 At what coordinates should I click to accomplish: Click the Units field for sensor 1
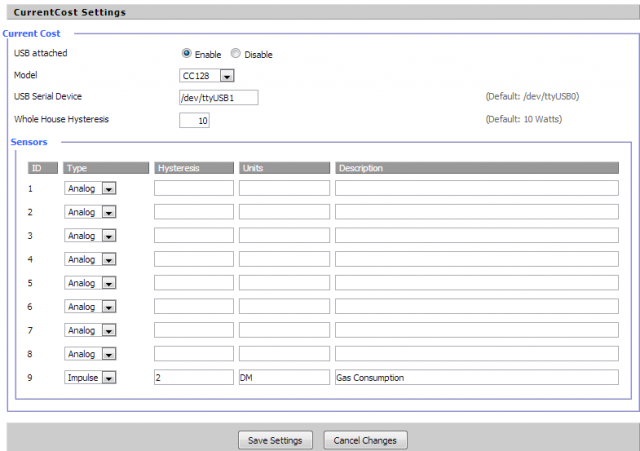pos(284,188)
